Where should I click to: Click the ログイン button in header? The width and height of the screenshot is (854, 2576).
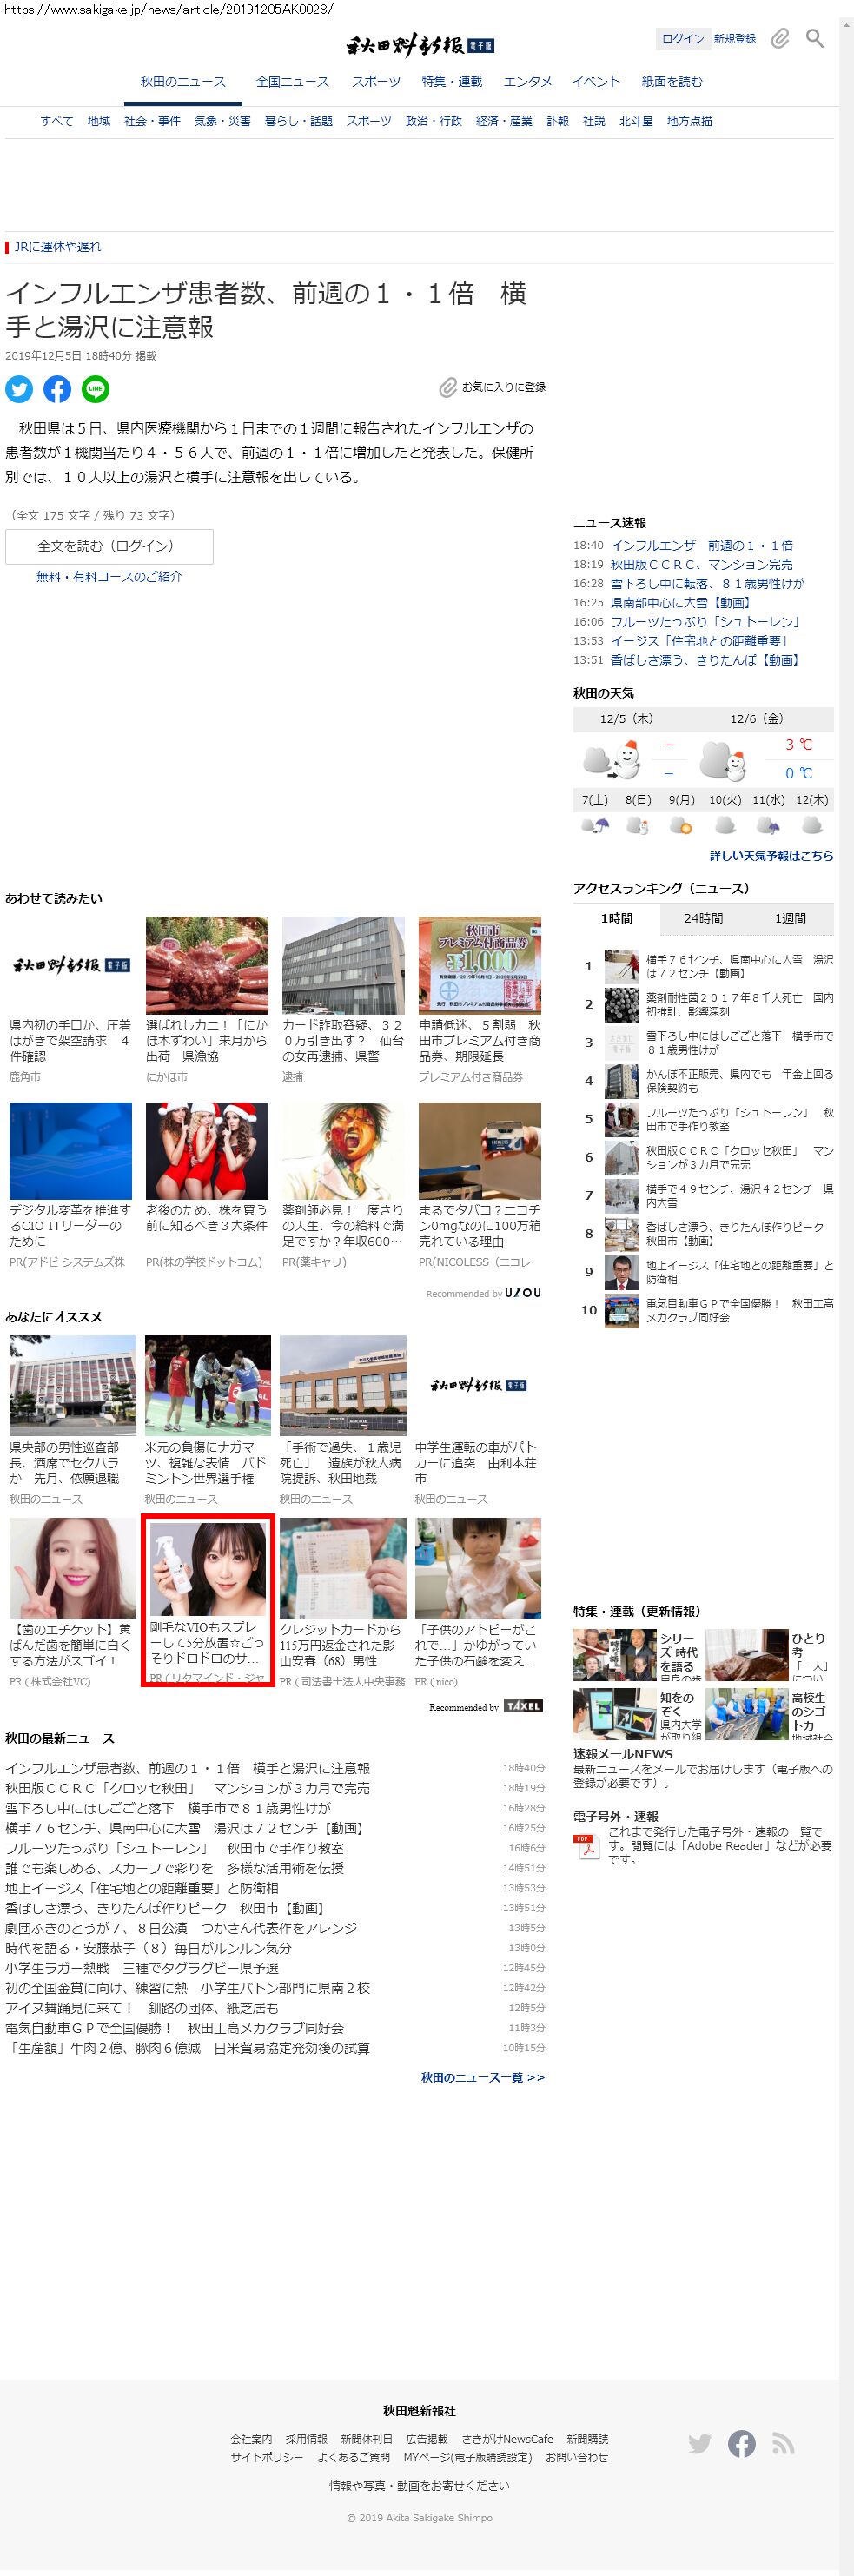[x=682, y=39]
